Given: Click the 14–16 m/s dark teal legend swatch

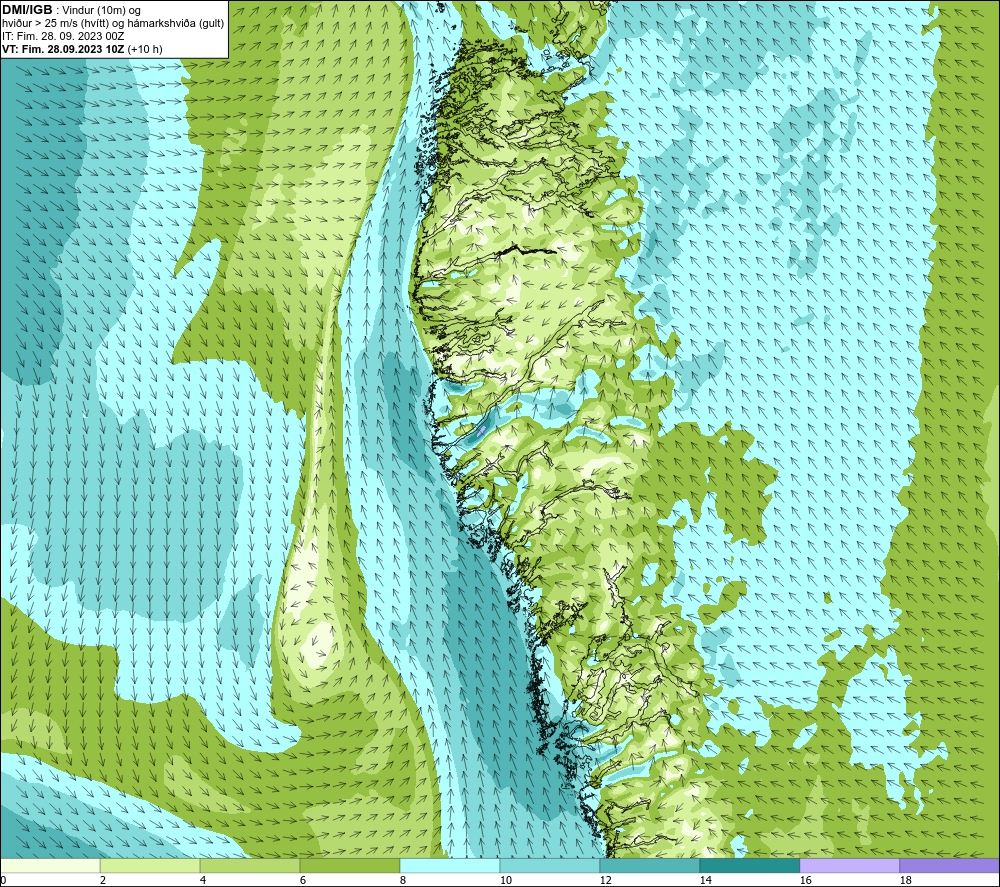Looking at the screenshot, I should (x=749, y=865).
